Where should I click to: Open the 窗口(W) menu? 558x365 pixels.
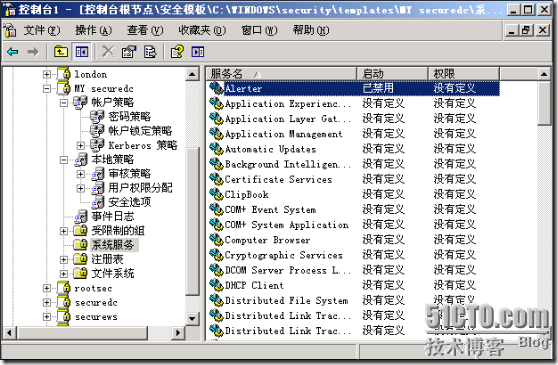(x=259, y=31)
